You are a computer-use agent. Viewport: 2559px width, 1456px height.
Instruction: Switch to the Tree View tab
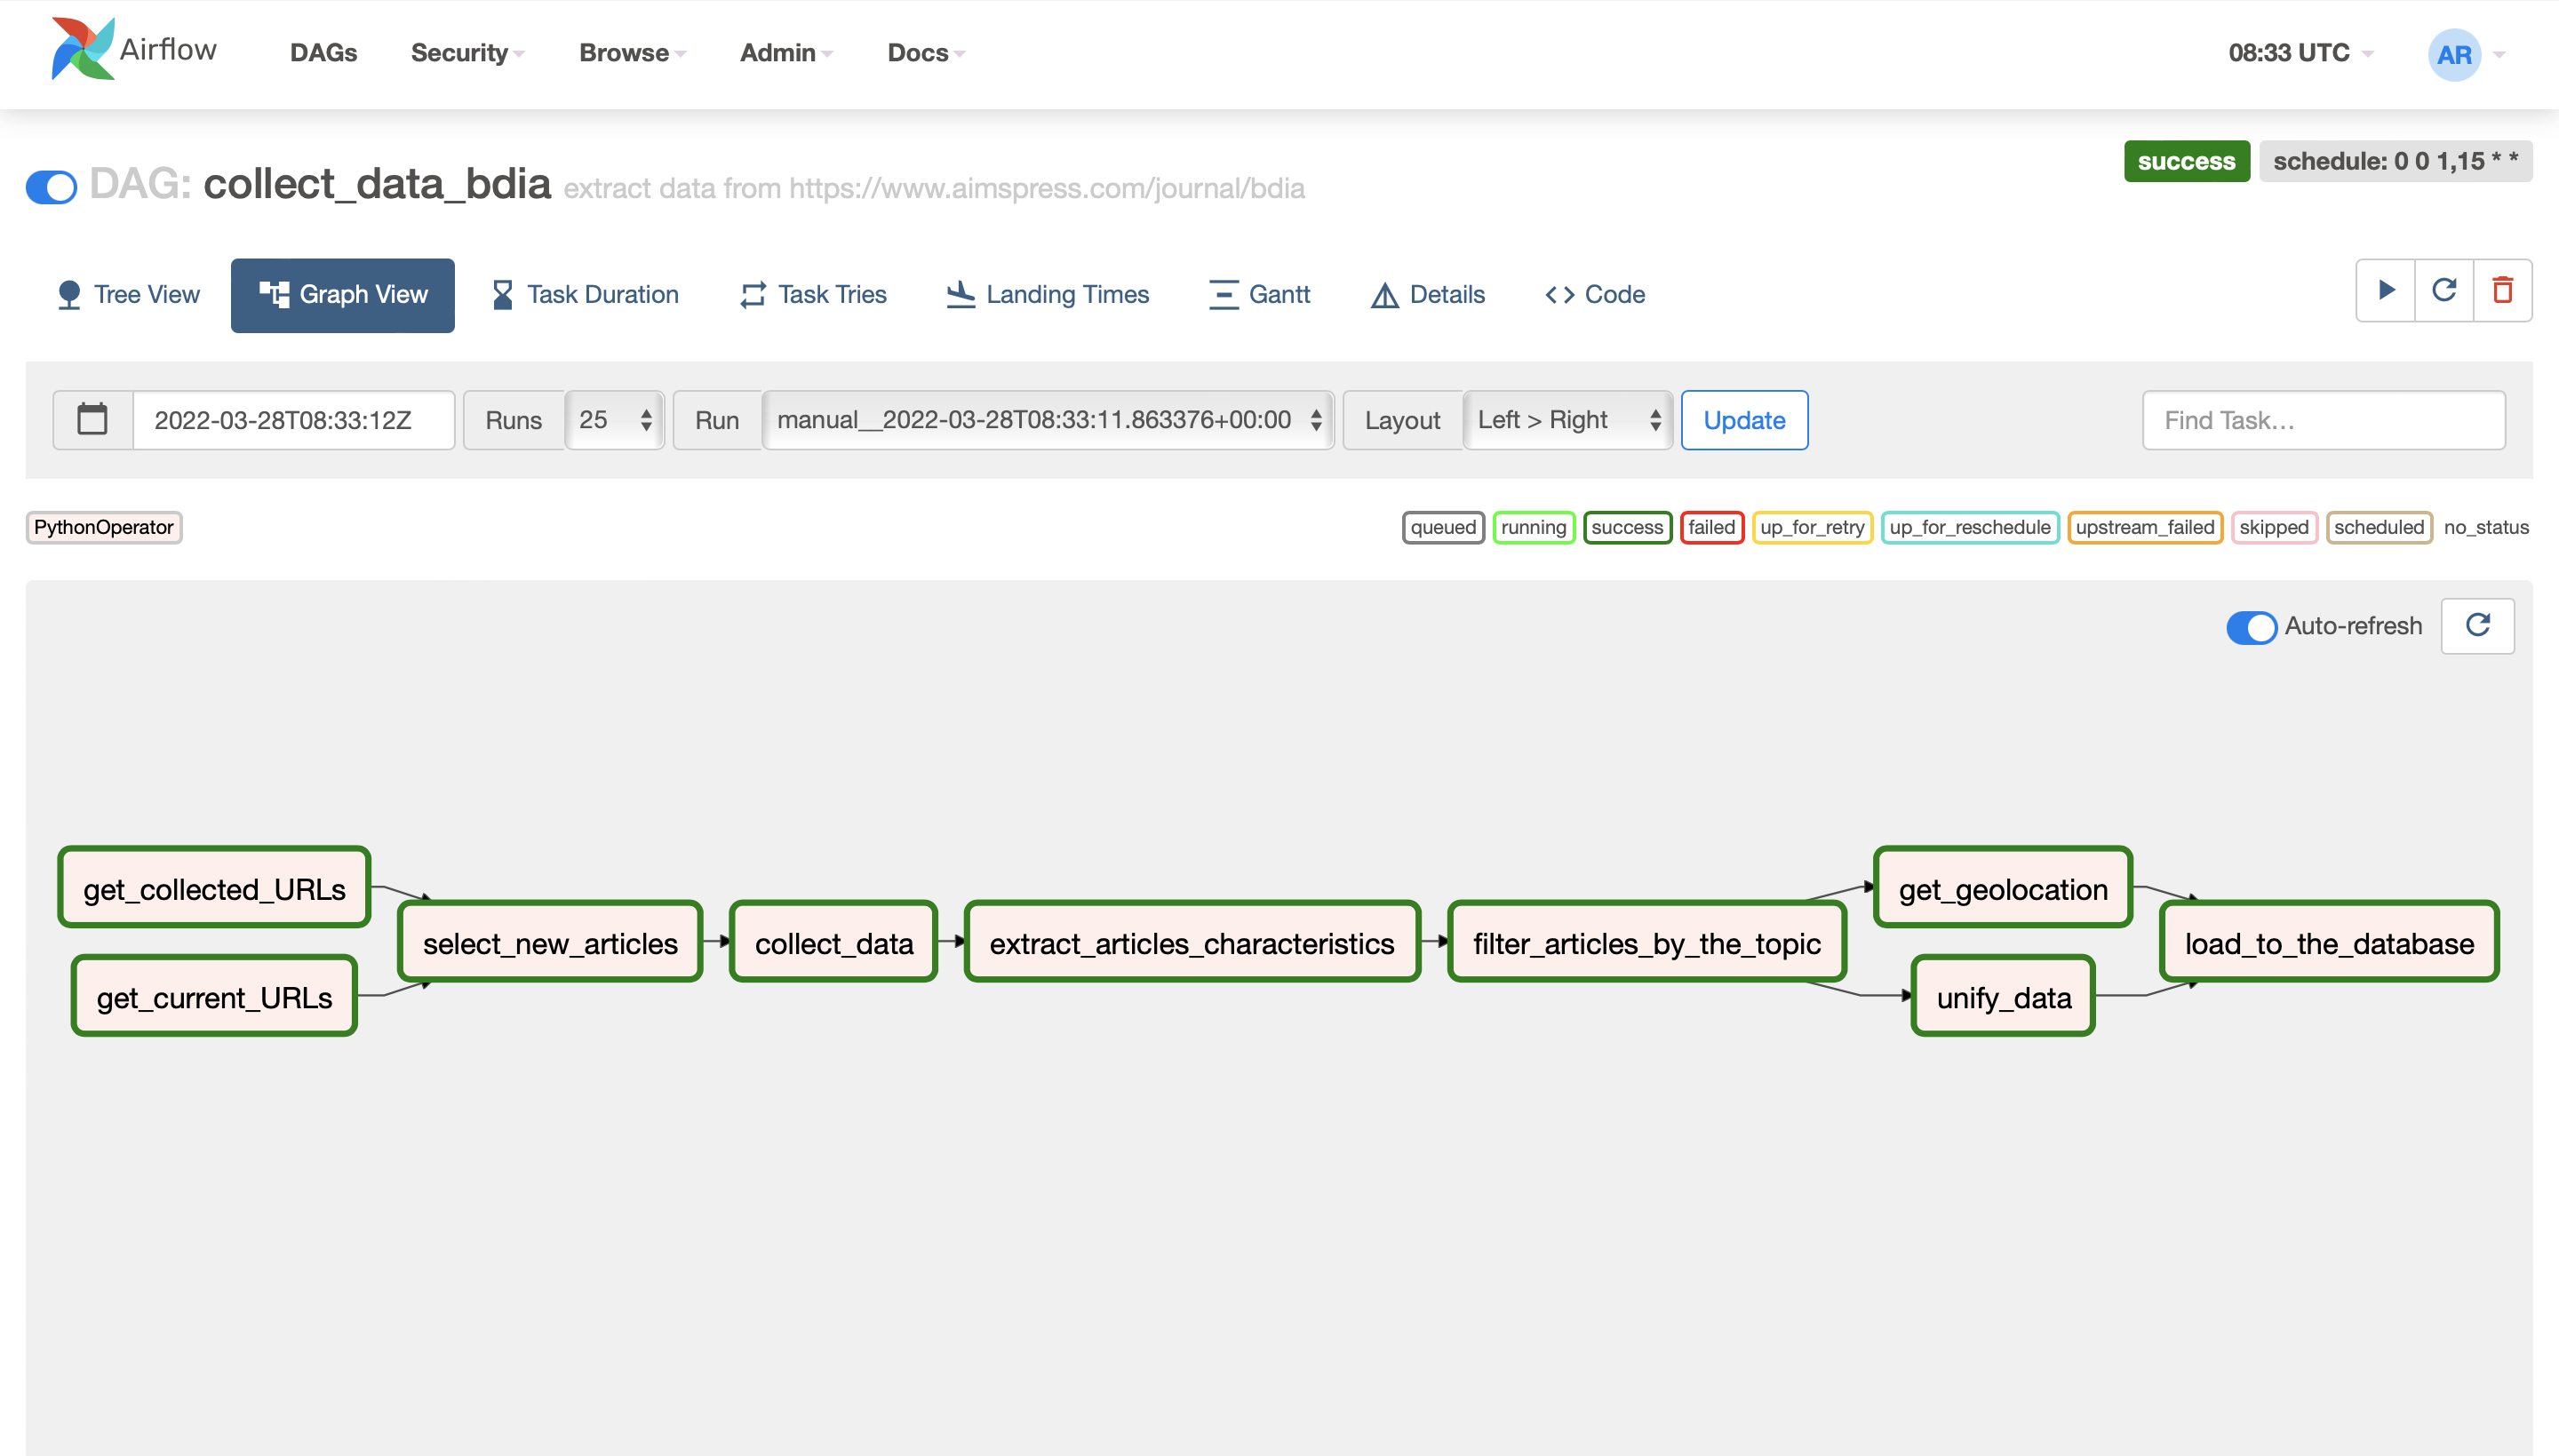128,294
